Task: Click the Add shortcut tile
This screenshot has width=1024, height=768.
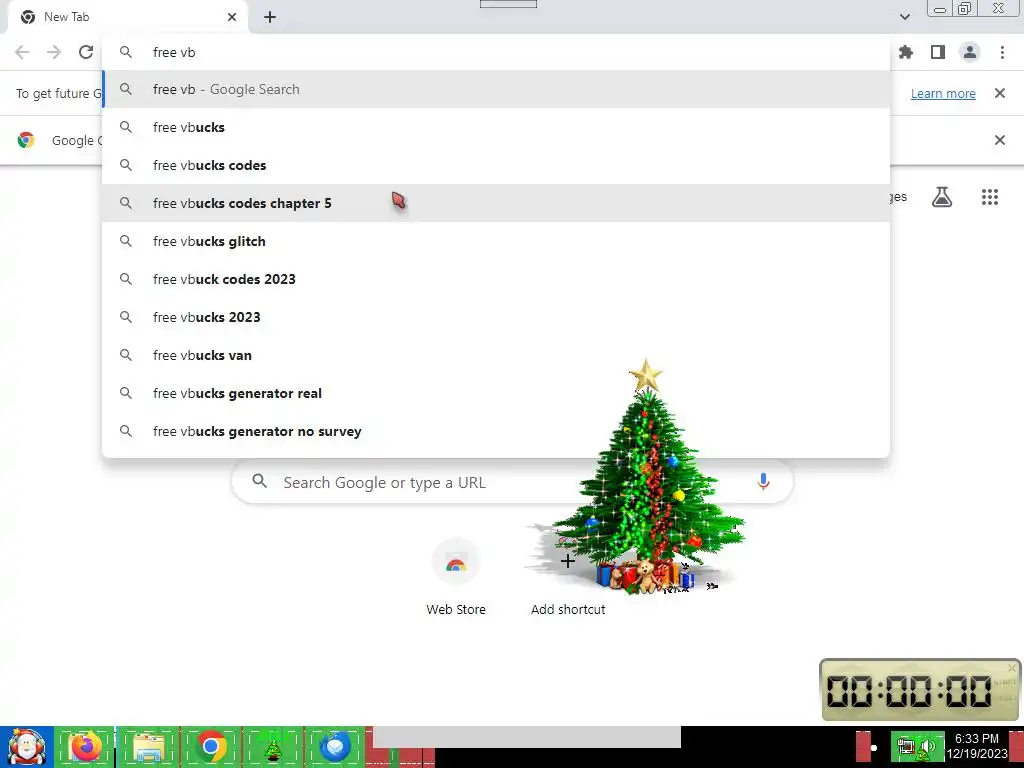Action: coord(568,577)
